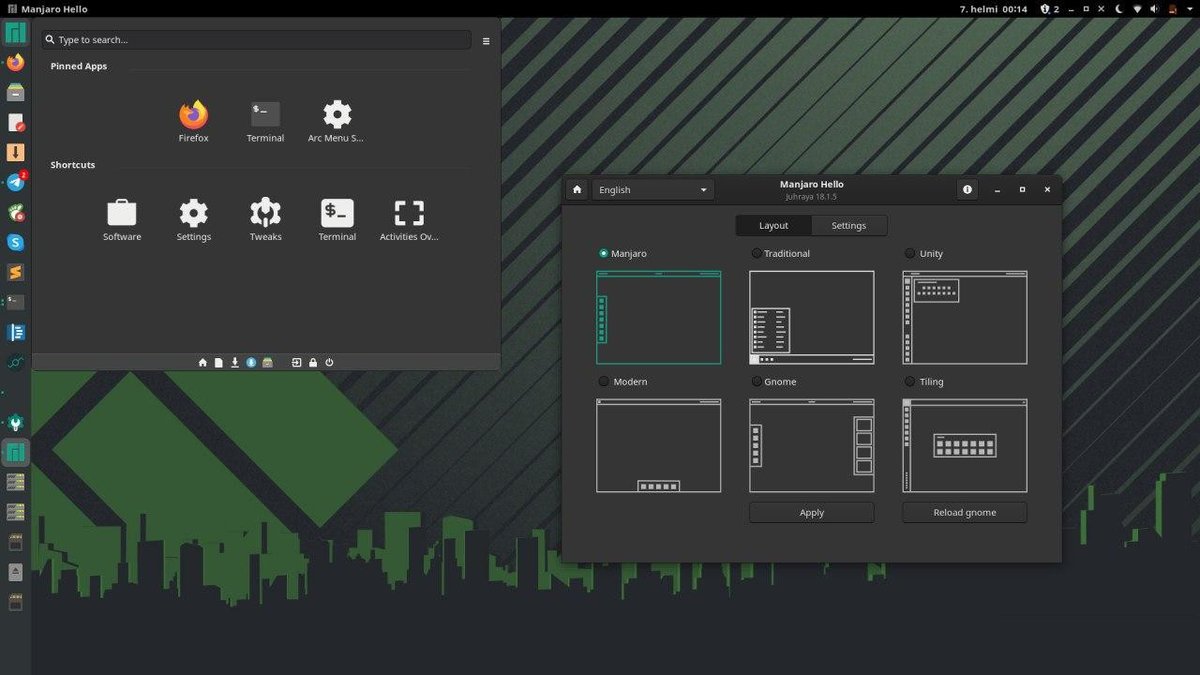Open date and clock menu in top bar
1200x675 pixels.
pyautogui.click(x=993, y=9)
